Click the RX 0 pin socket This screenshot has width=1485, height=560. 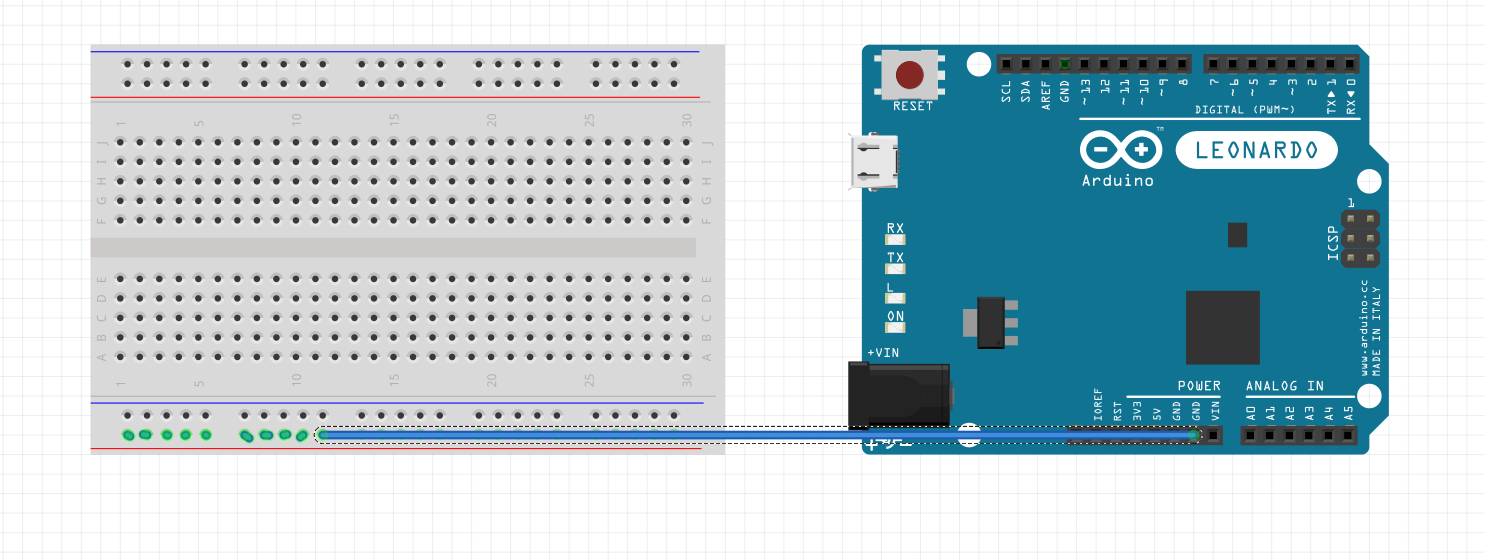coord(1351,64)
